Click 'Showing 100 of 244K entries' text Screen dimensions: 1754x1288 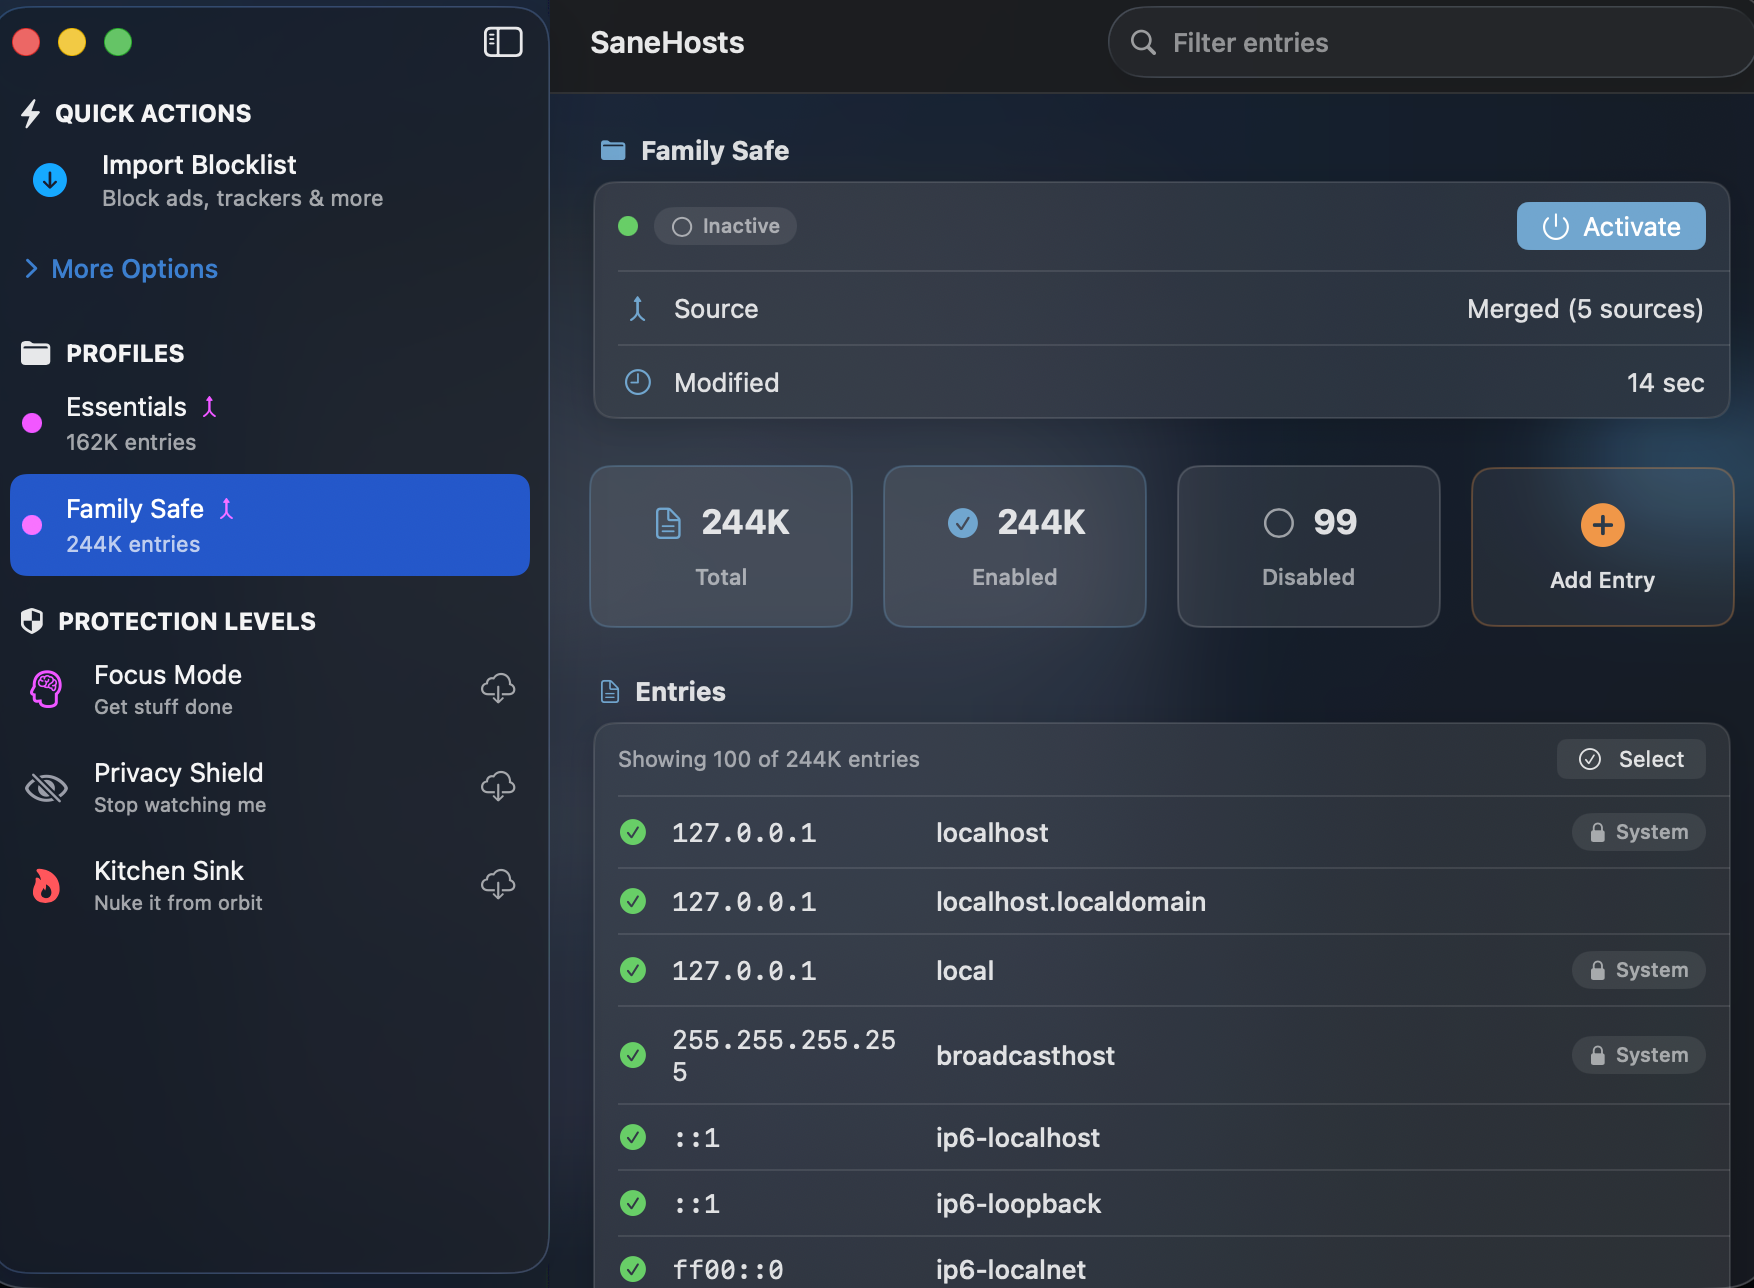coord(768,759)
